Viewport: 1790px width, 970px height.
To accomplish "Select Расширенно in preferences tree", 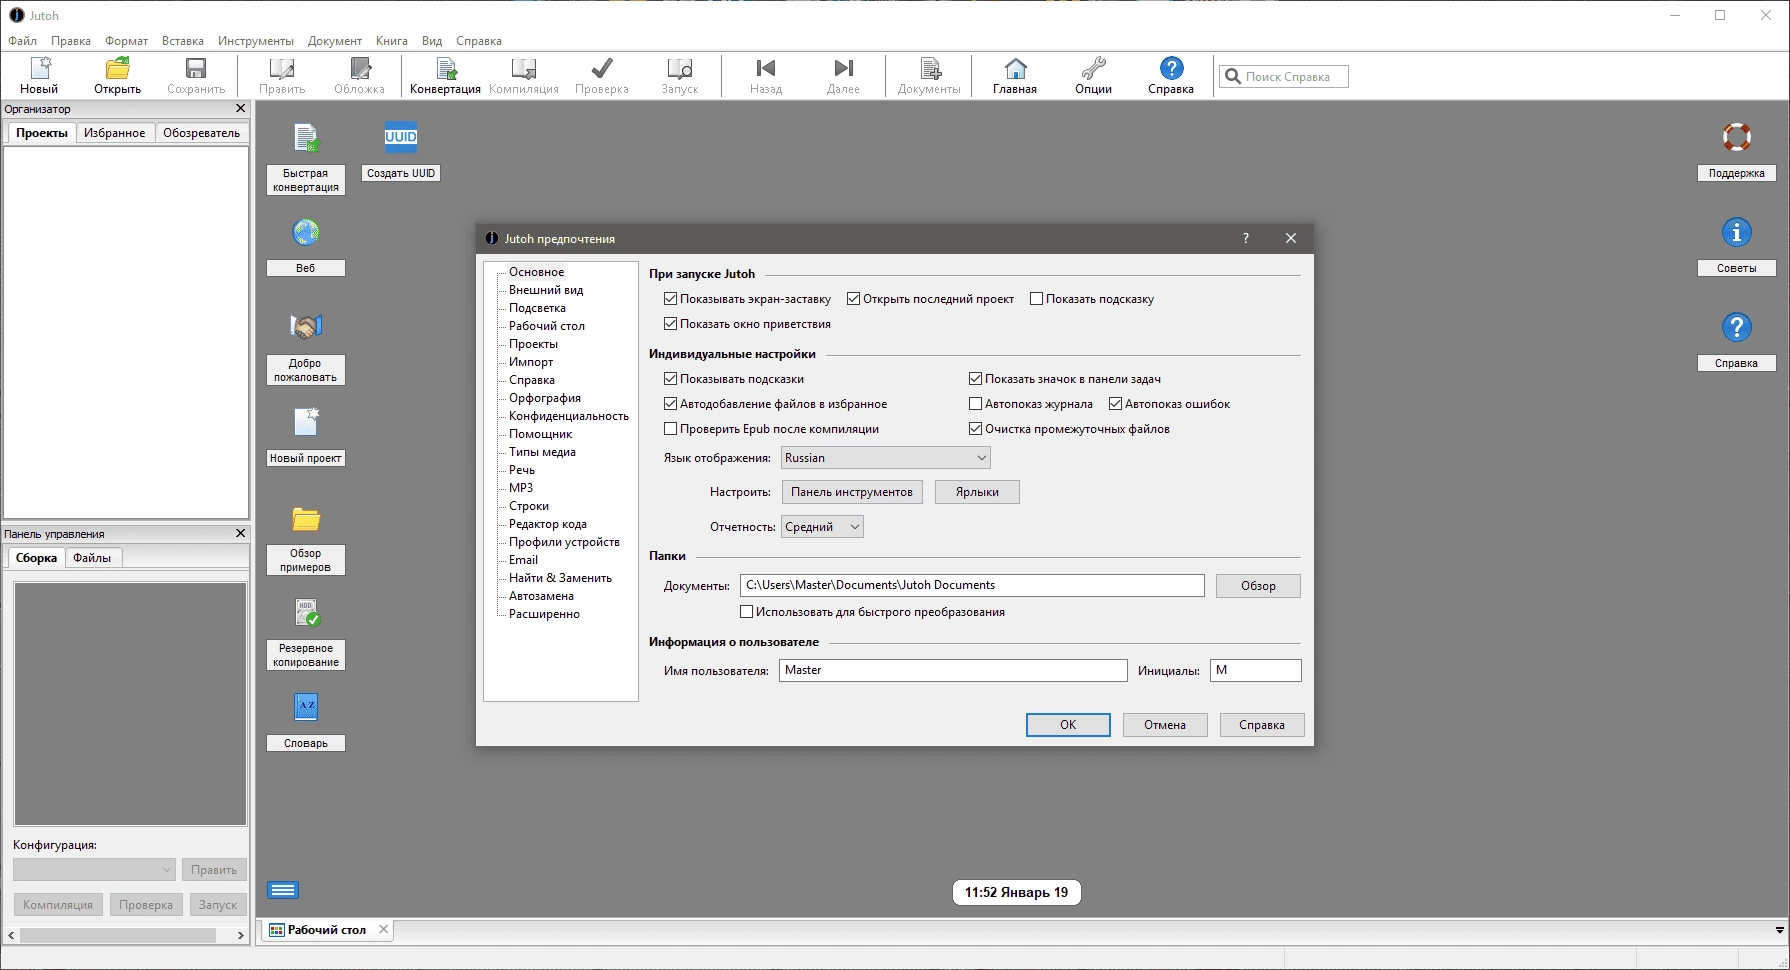I will [x=544, y=614].
